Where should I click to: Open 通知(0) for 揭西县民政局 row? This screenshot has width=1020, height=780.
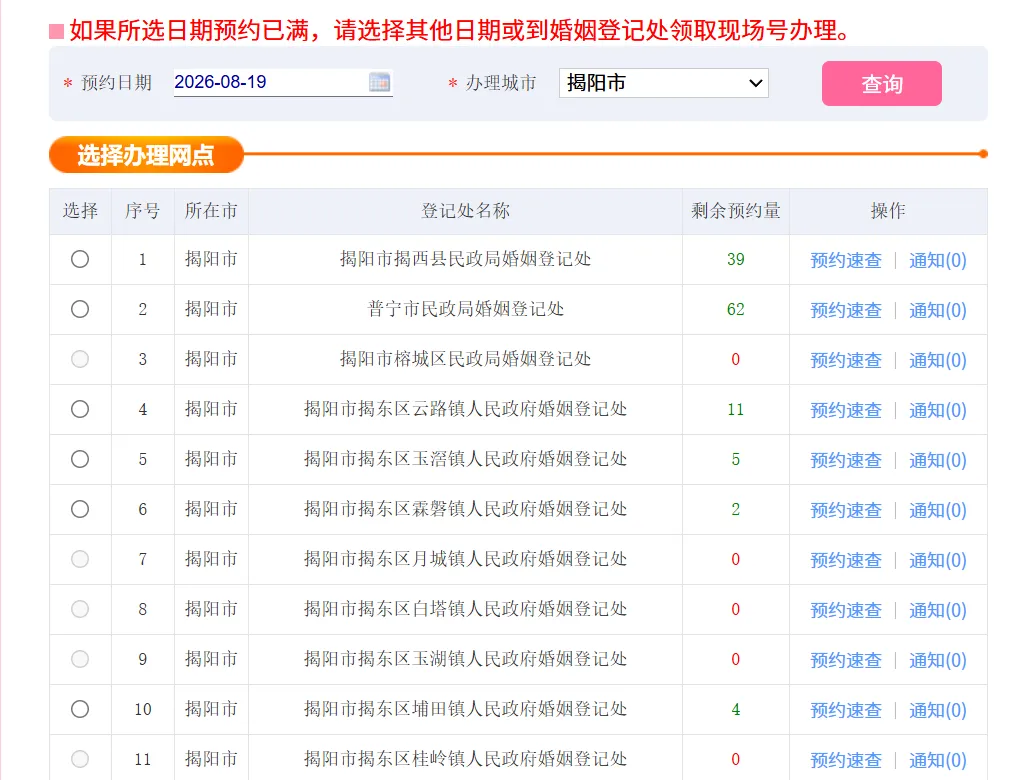(x=937, y=260)
